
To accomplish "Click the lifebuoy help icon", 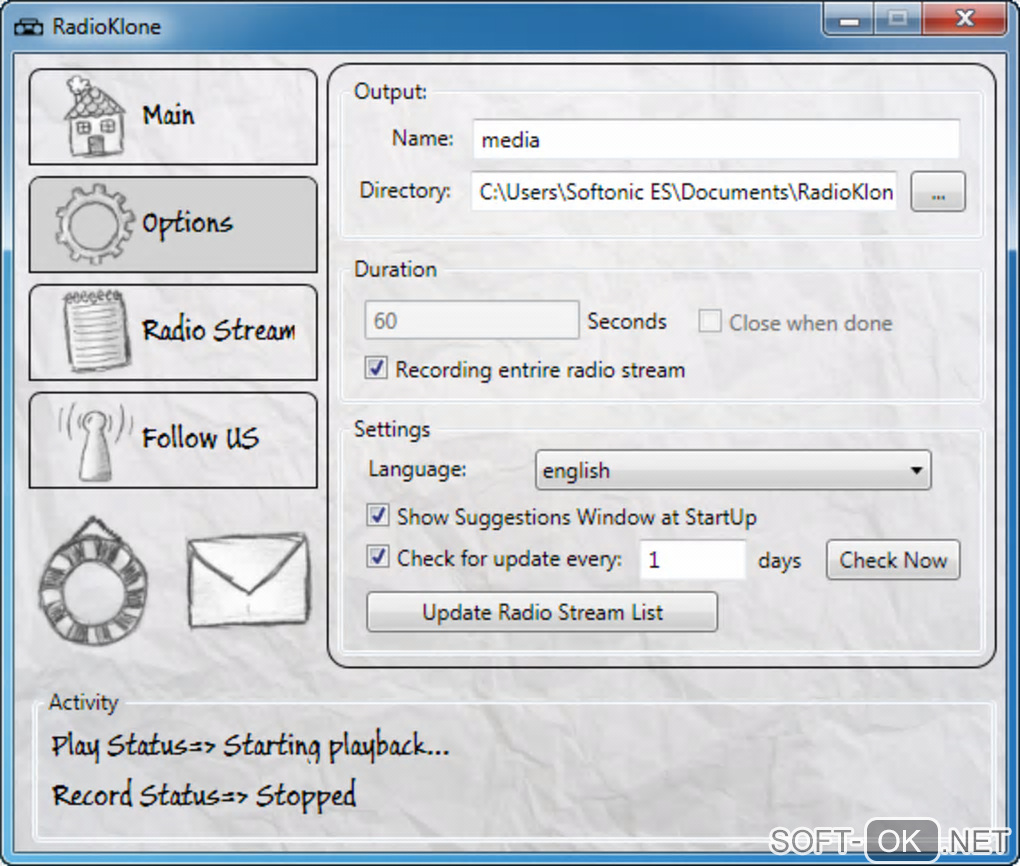I will tap(93, 580).
